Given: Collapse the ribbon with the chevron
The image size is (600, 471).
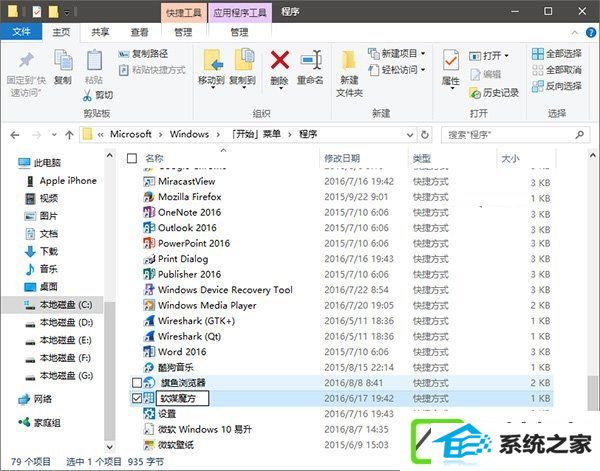Looking at the screenshot, I should pos(575,33).
